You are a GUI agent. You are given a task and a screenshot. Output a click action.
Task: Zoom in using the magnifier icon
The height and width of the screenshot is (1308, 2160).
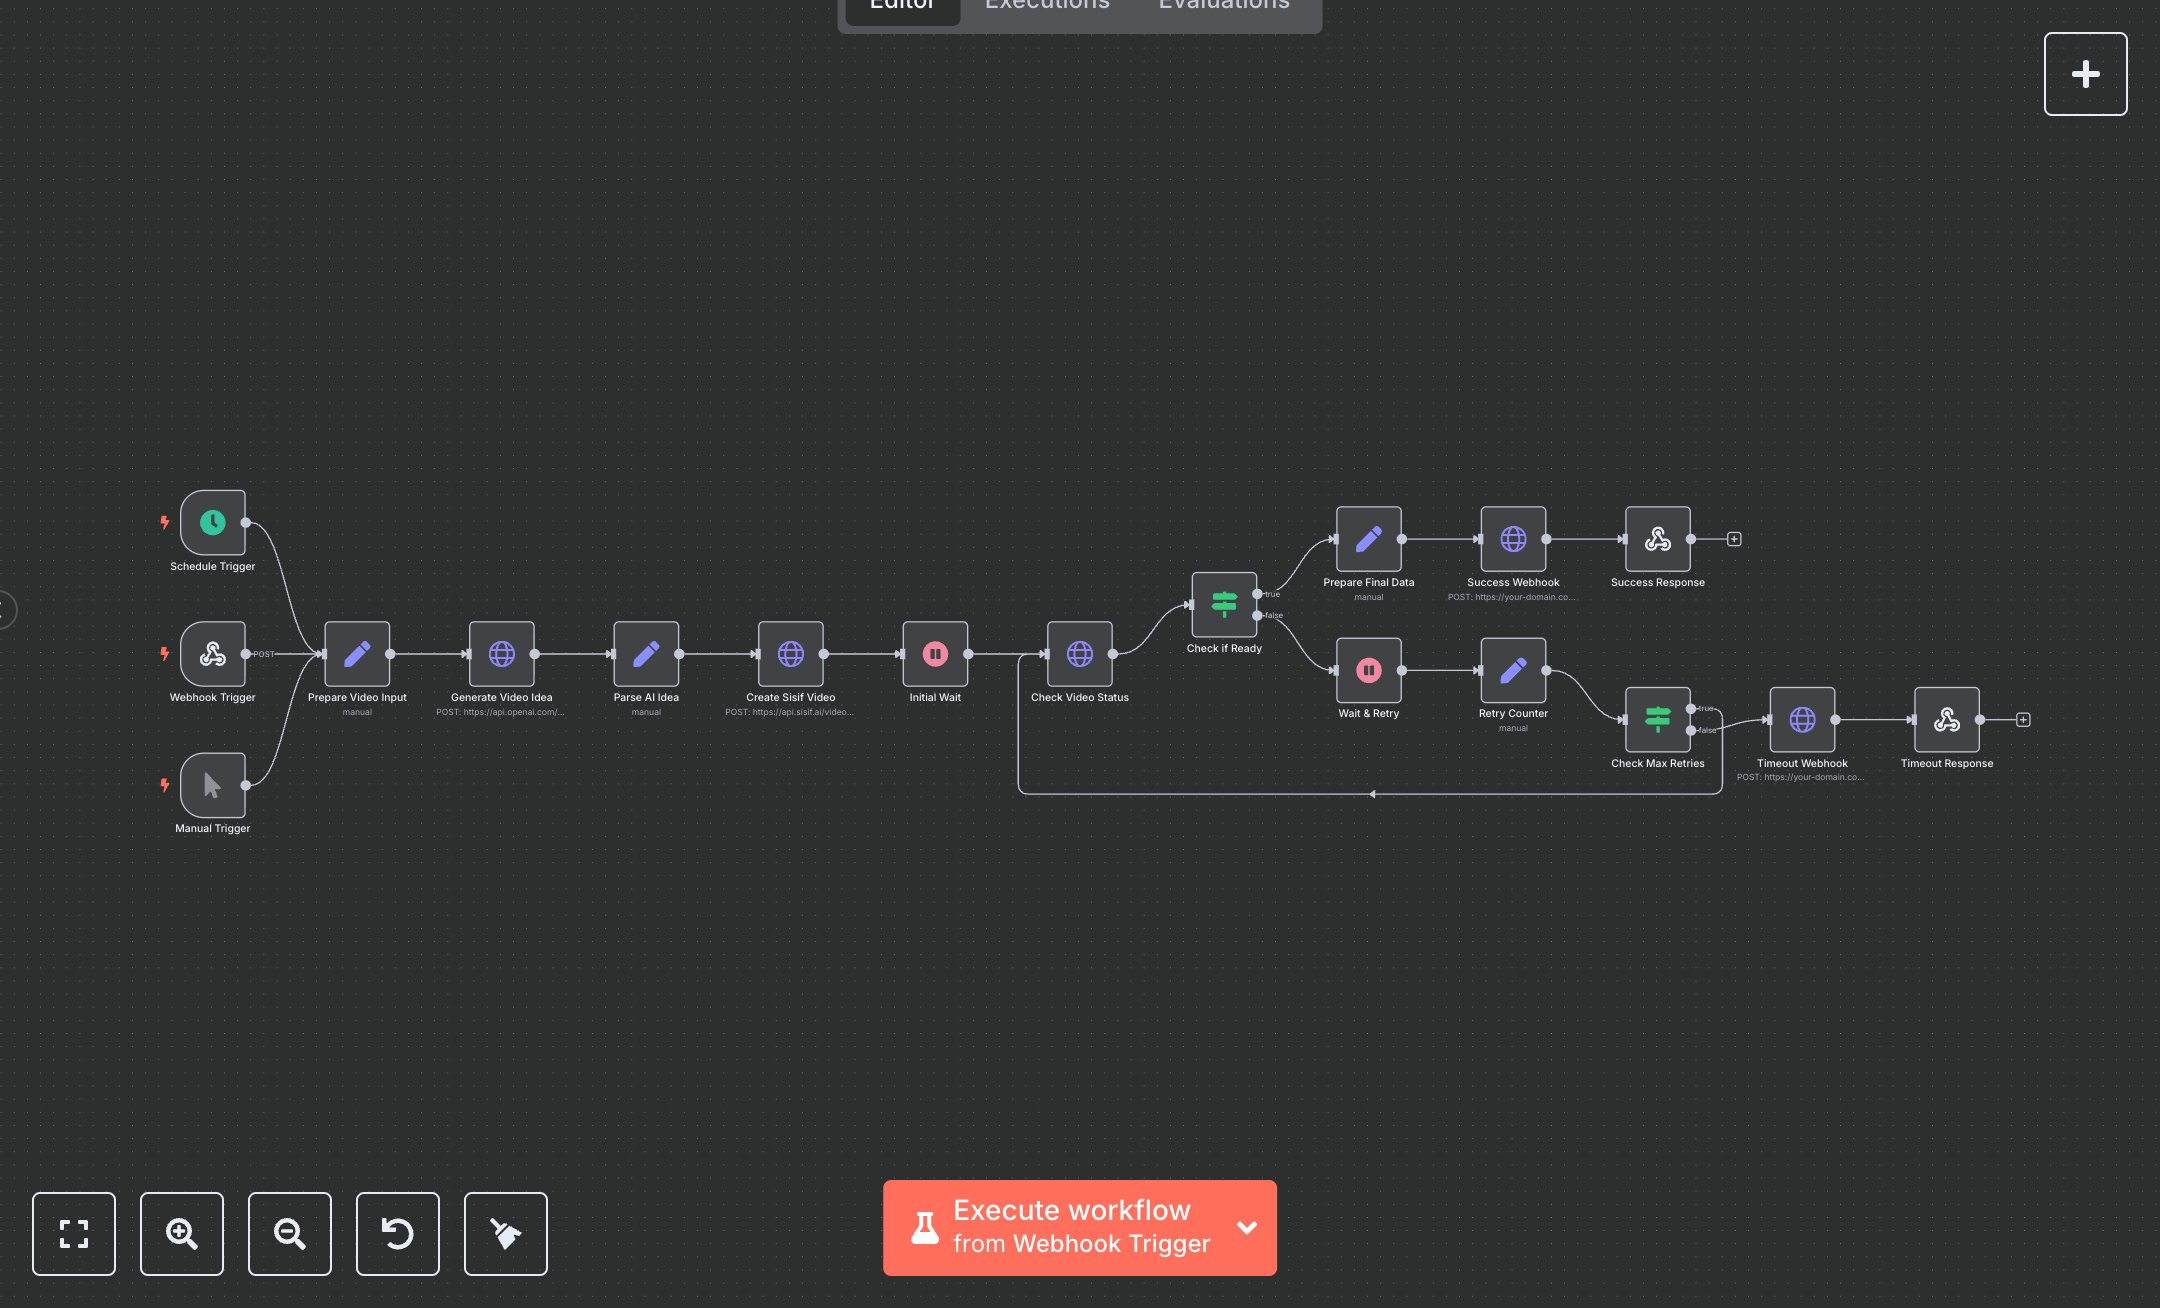click(x=181, y=1234)
